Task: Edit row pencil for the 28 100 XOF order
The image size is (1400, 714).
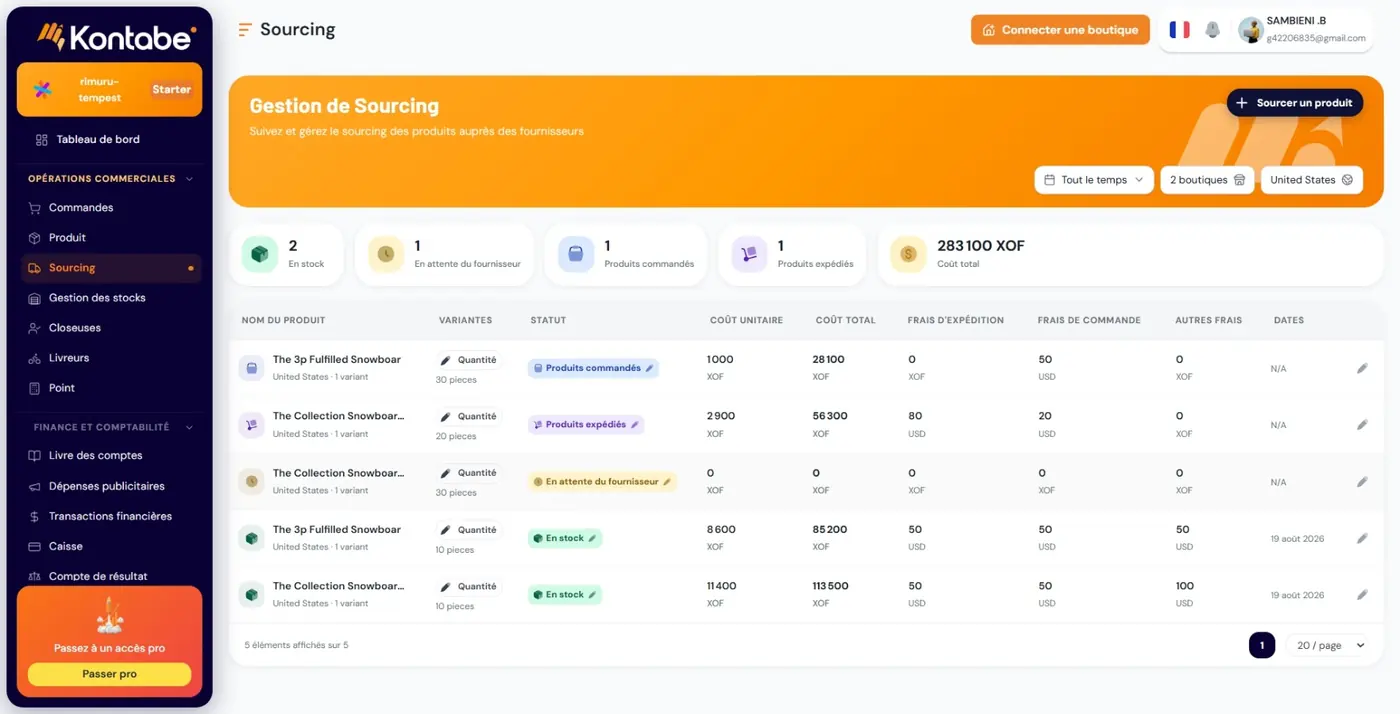Action: click(1362, 369)
